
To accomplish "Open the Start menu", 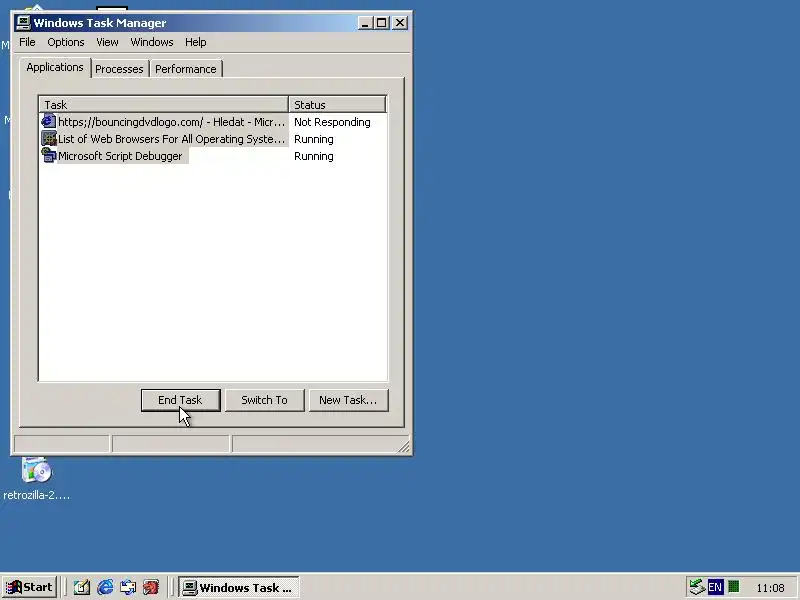I will click(30, 587).
